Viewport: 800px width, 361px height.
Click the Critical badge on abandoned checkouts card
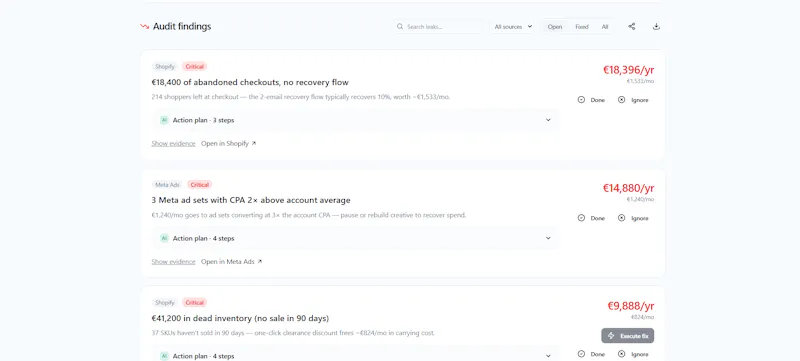[194, 67]
